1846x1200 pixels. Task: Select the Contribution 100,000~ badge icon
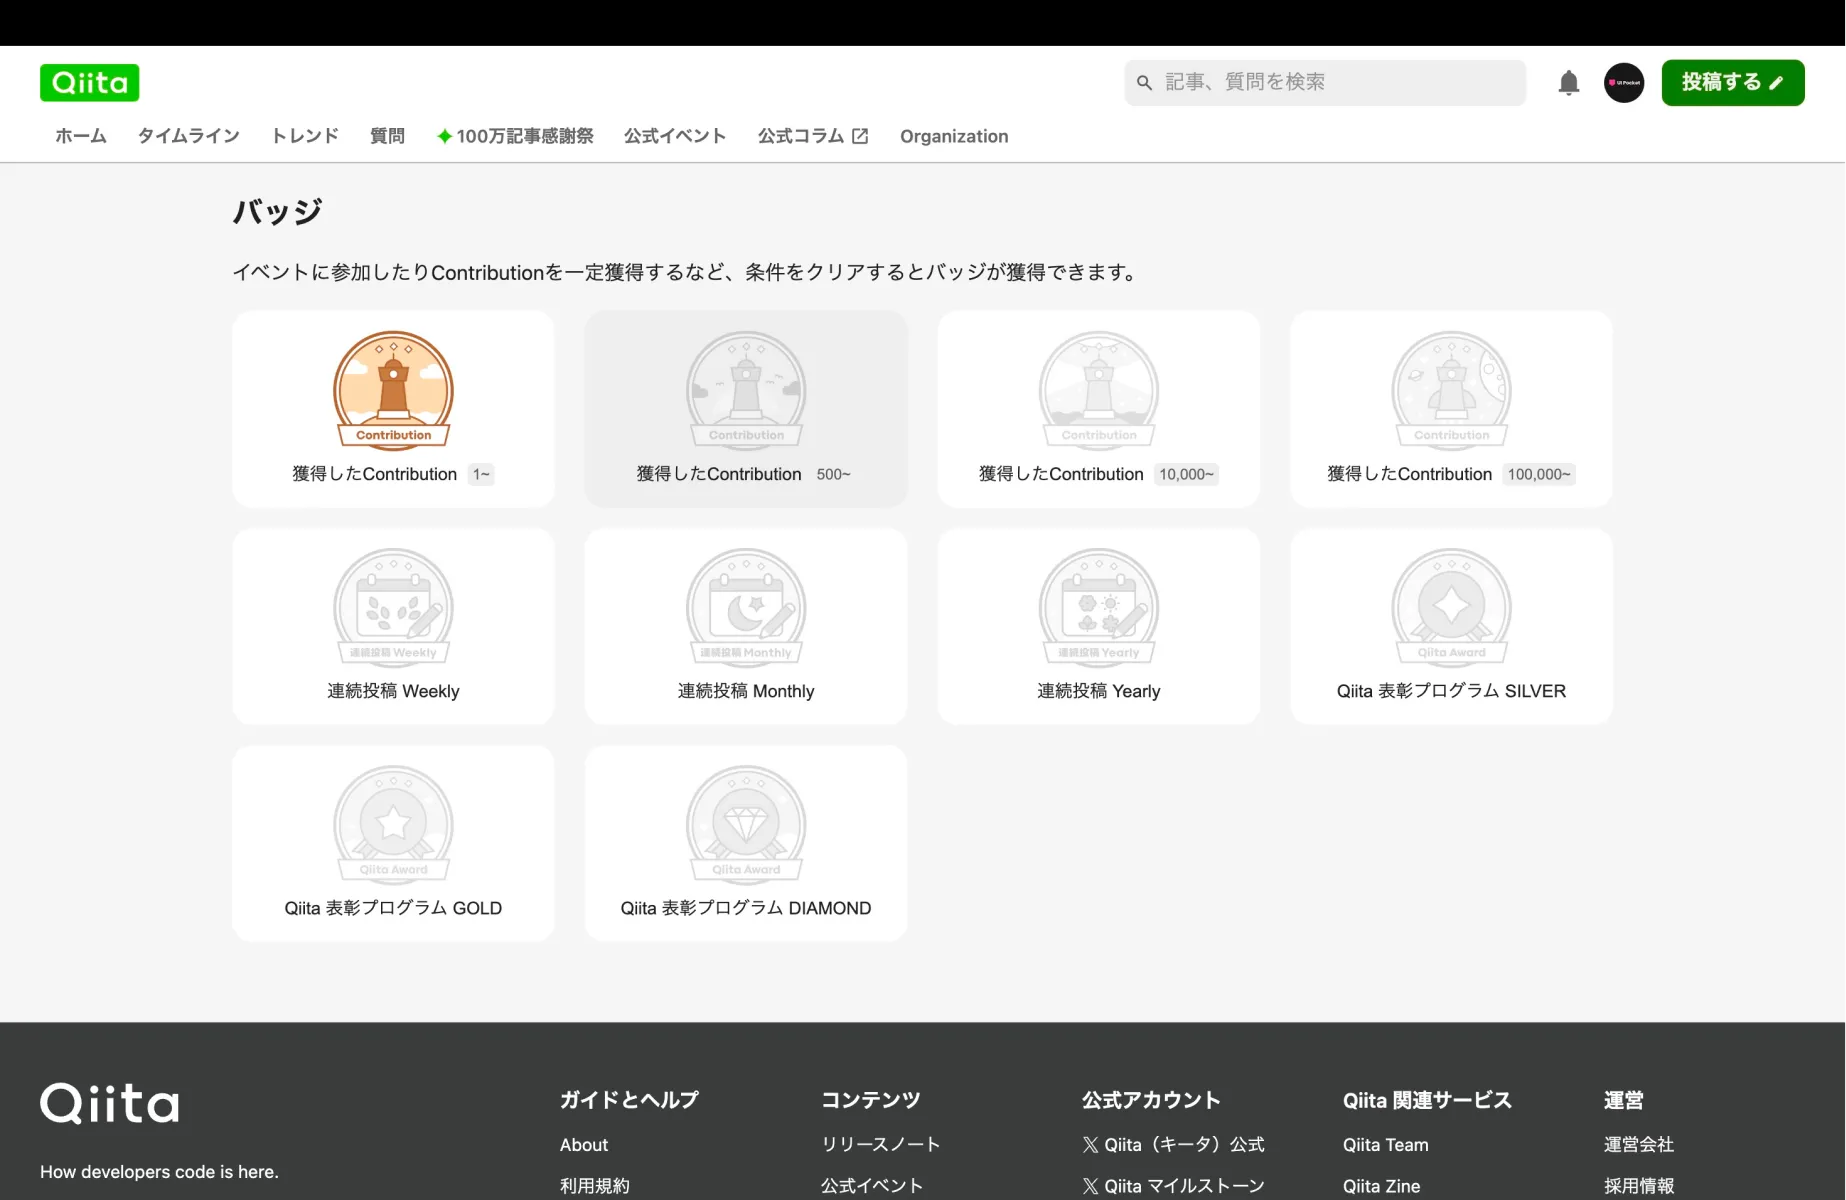1450,391
